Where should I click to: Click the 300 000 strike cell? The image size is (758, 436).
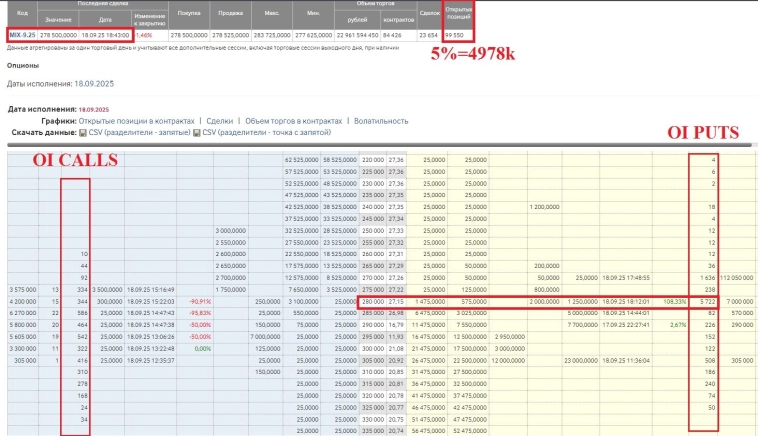click(373, 349)
